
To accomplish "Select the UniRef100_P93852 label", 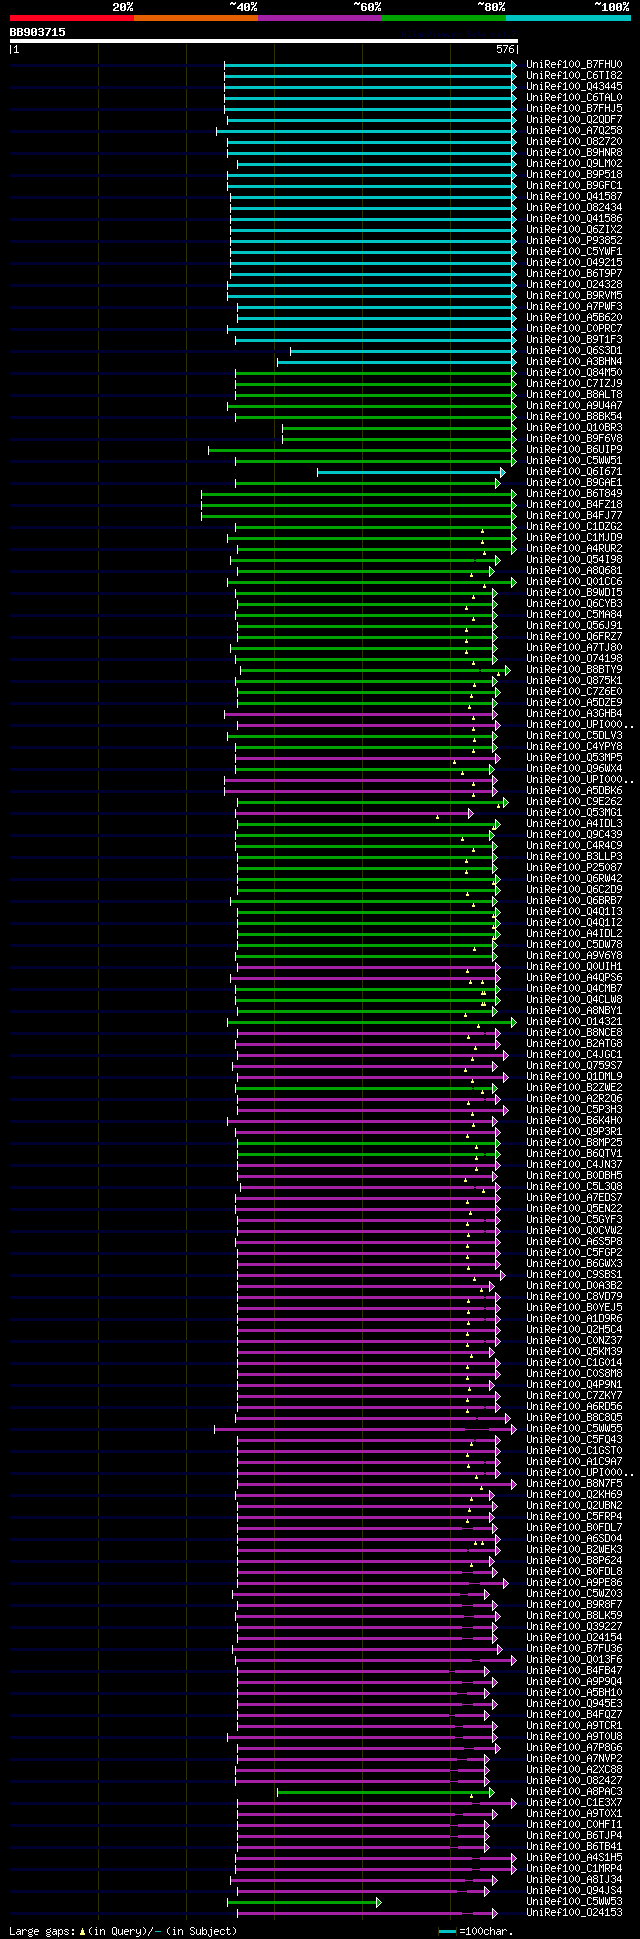I will tap(574, 241).
